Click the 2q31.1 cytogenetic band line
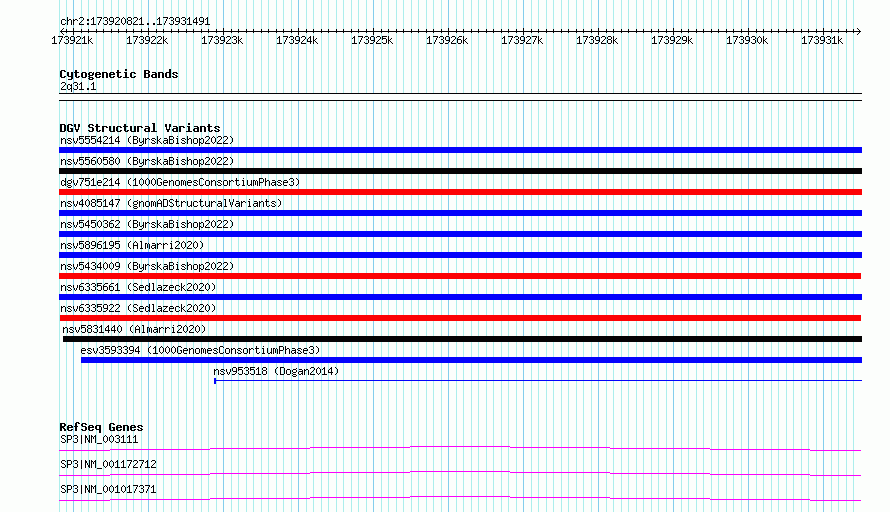This screenshot has height=512, width=890. (460, 97)
